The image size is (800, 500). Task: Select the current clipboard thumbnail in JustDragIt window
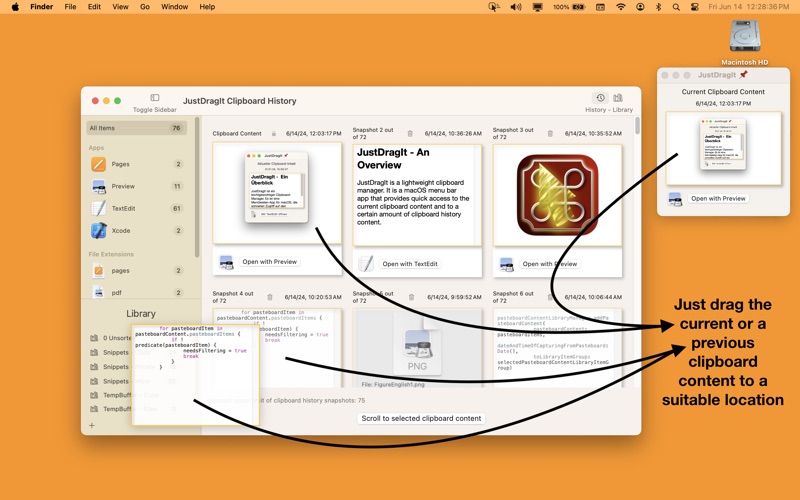(723, 148)
